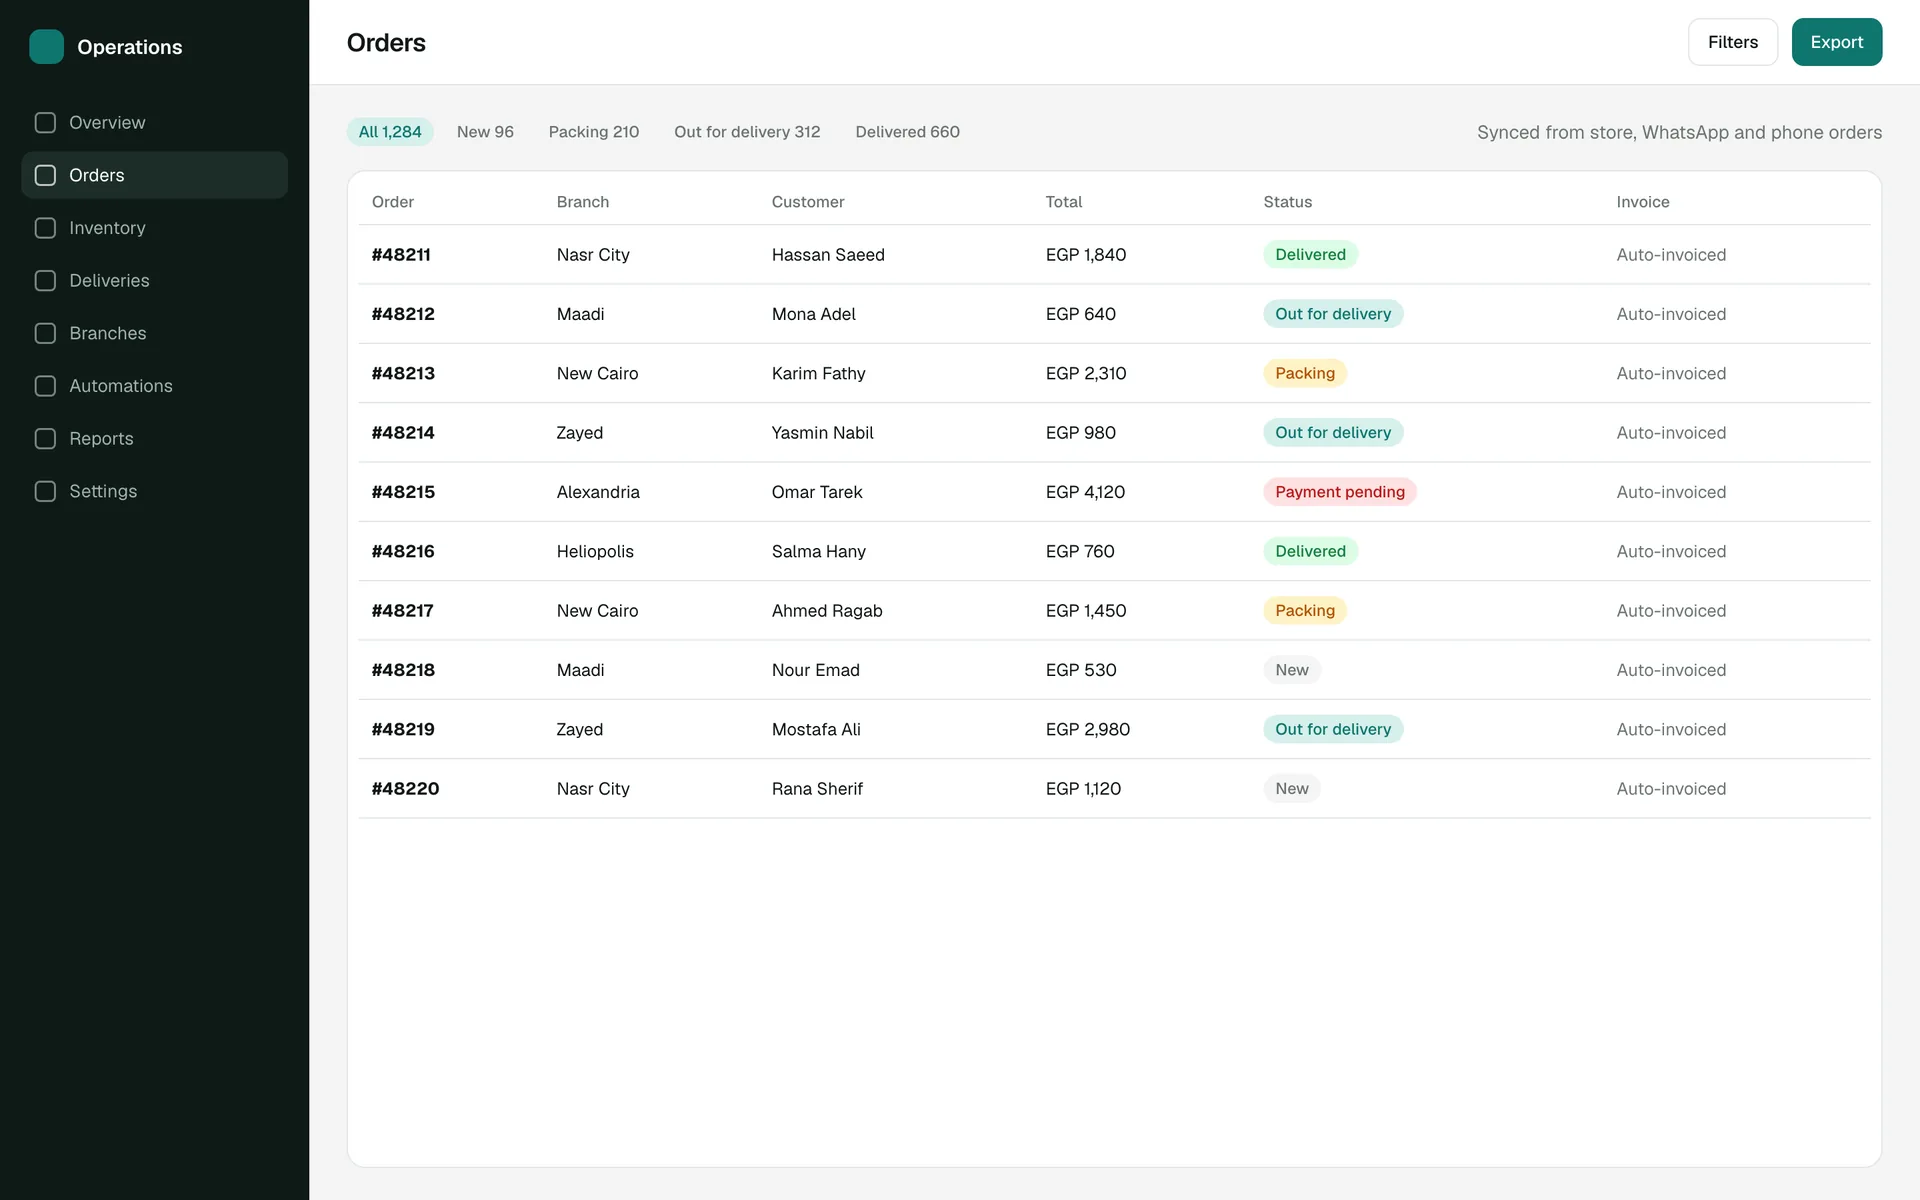Open order #48215
1920x1200 pixels.
[403, 492]
